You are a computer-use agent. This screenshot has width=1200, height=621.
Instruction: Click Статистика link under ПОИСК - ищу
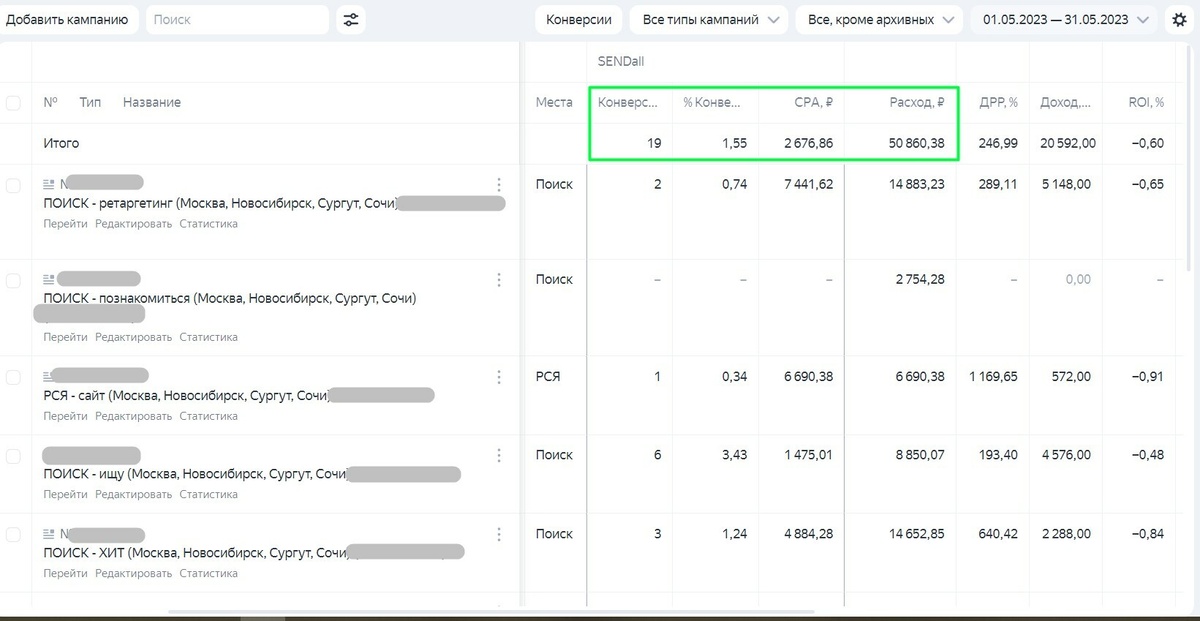(209, 494)
